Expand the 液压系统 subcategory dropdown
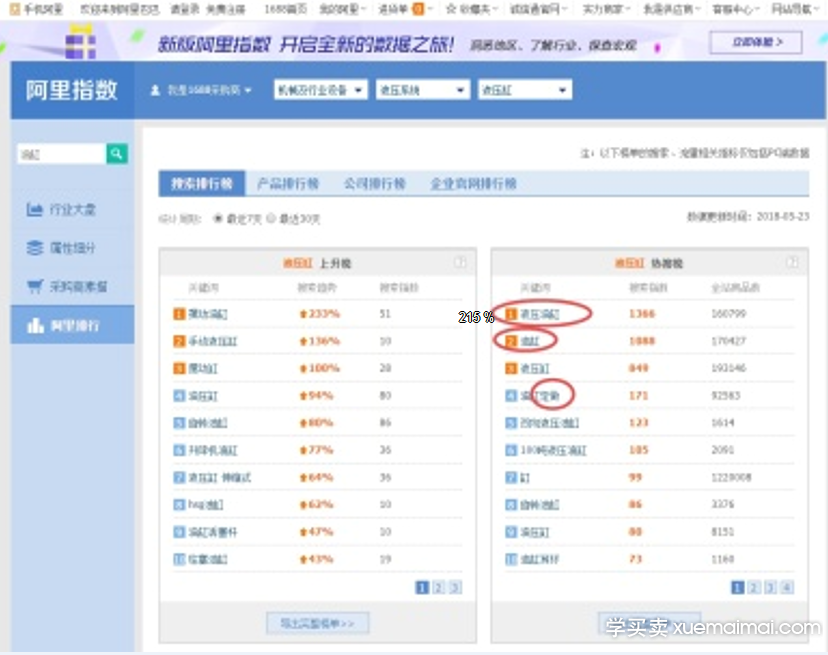Viewport: 828px width, 655px height. (422, 90)
